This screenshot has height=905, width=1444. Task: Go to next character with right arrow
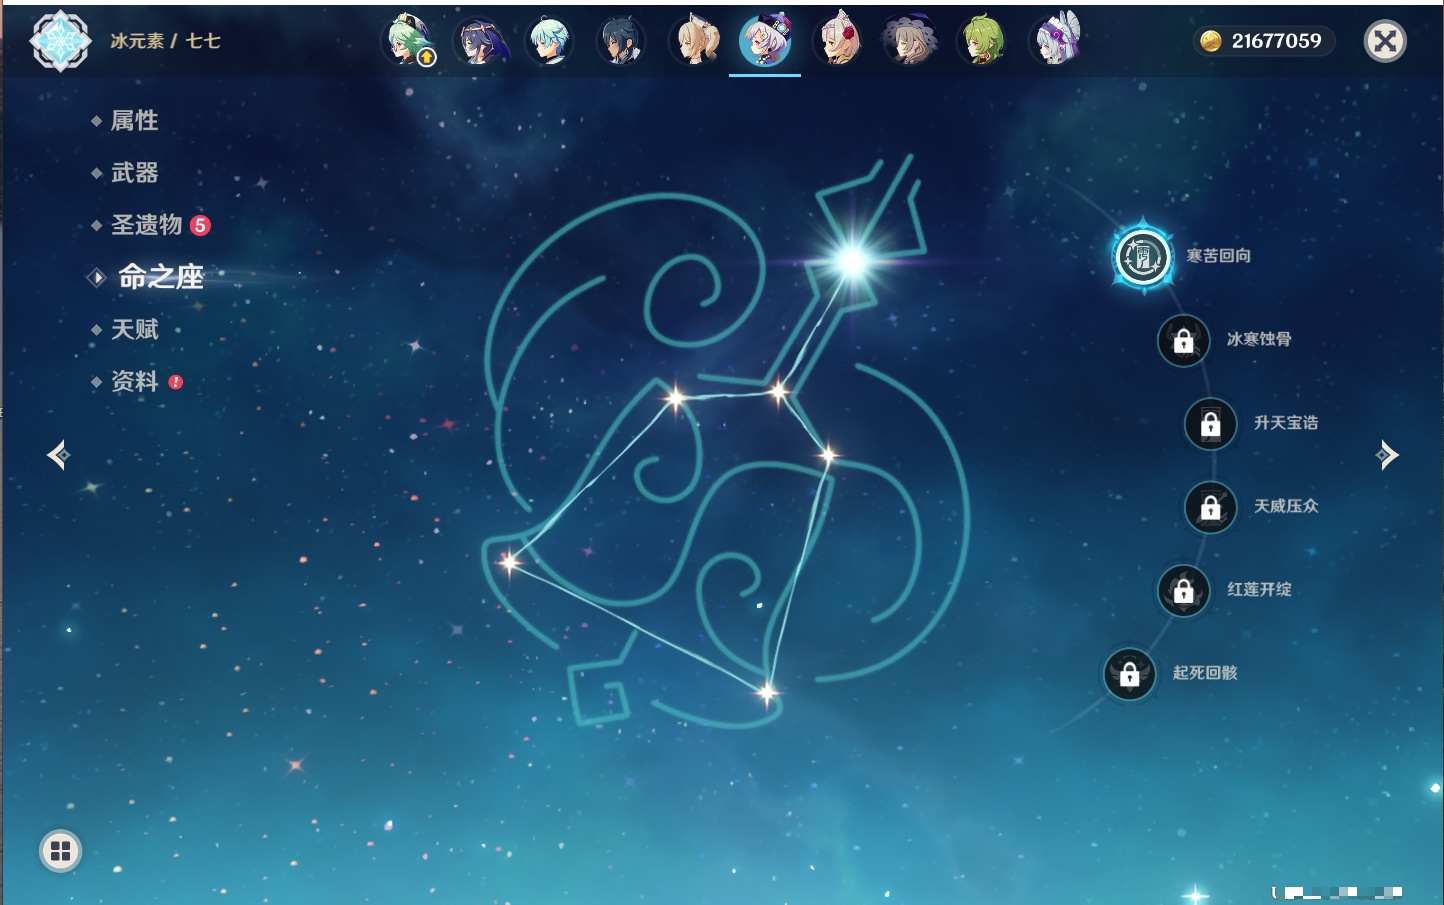pos(1386,455)
